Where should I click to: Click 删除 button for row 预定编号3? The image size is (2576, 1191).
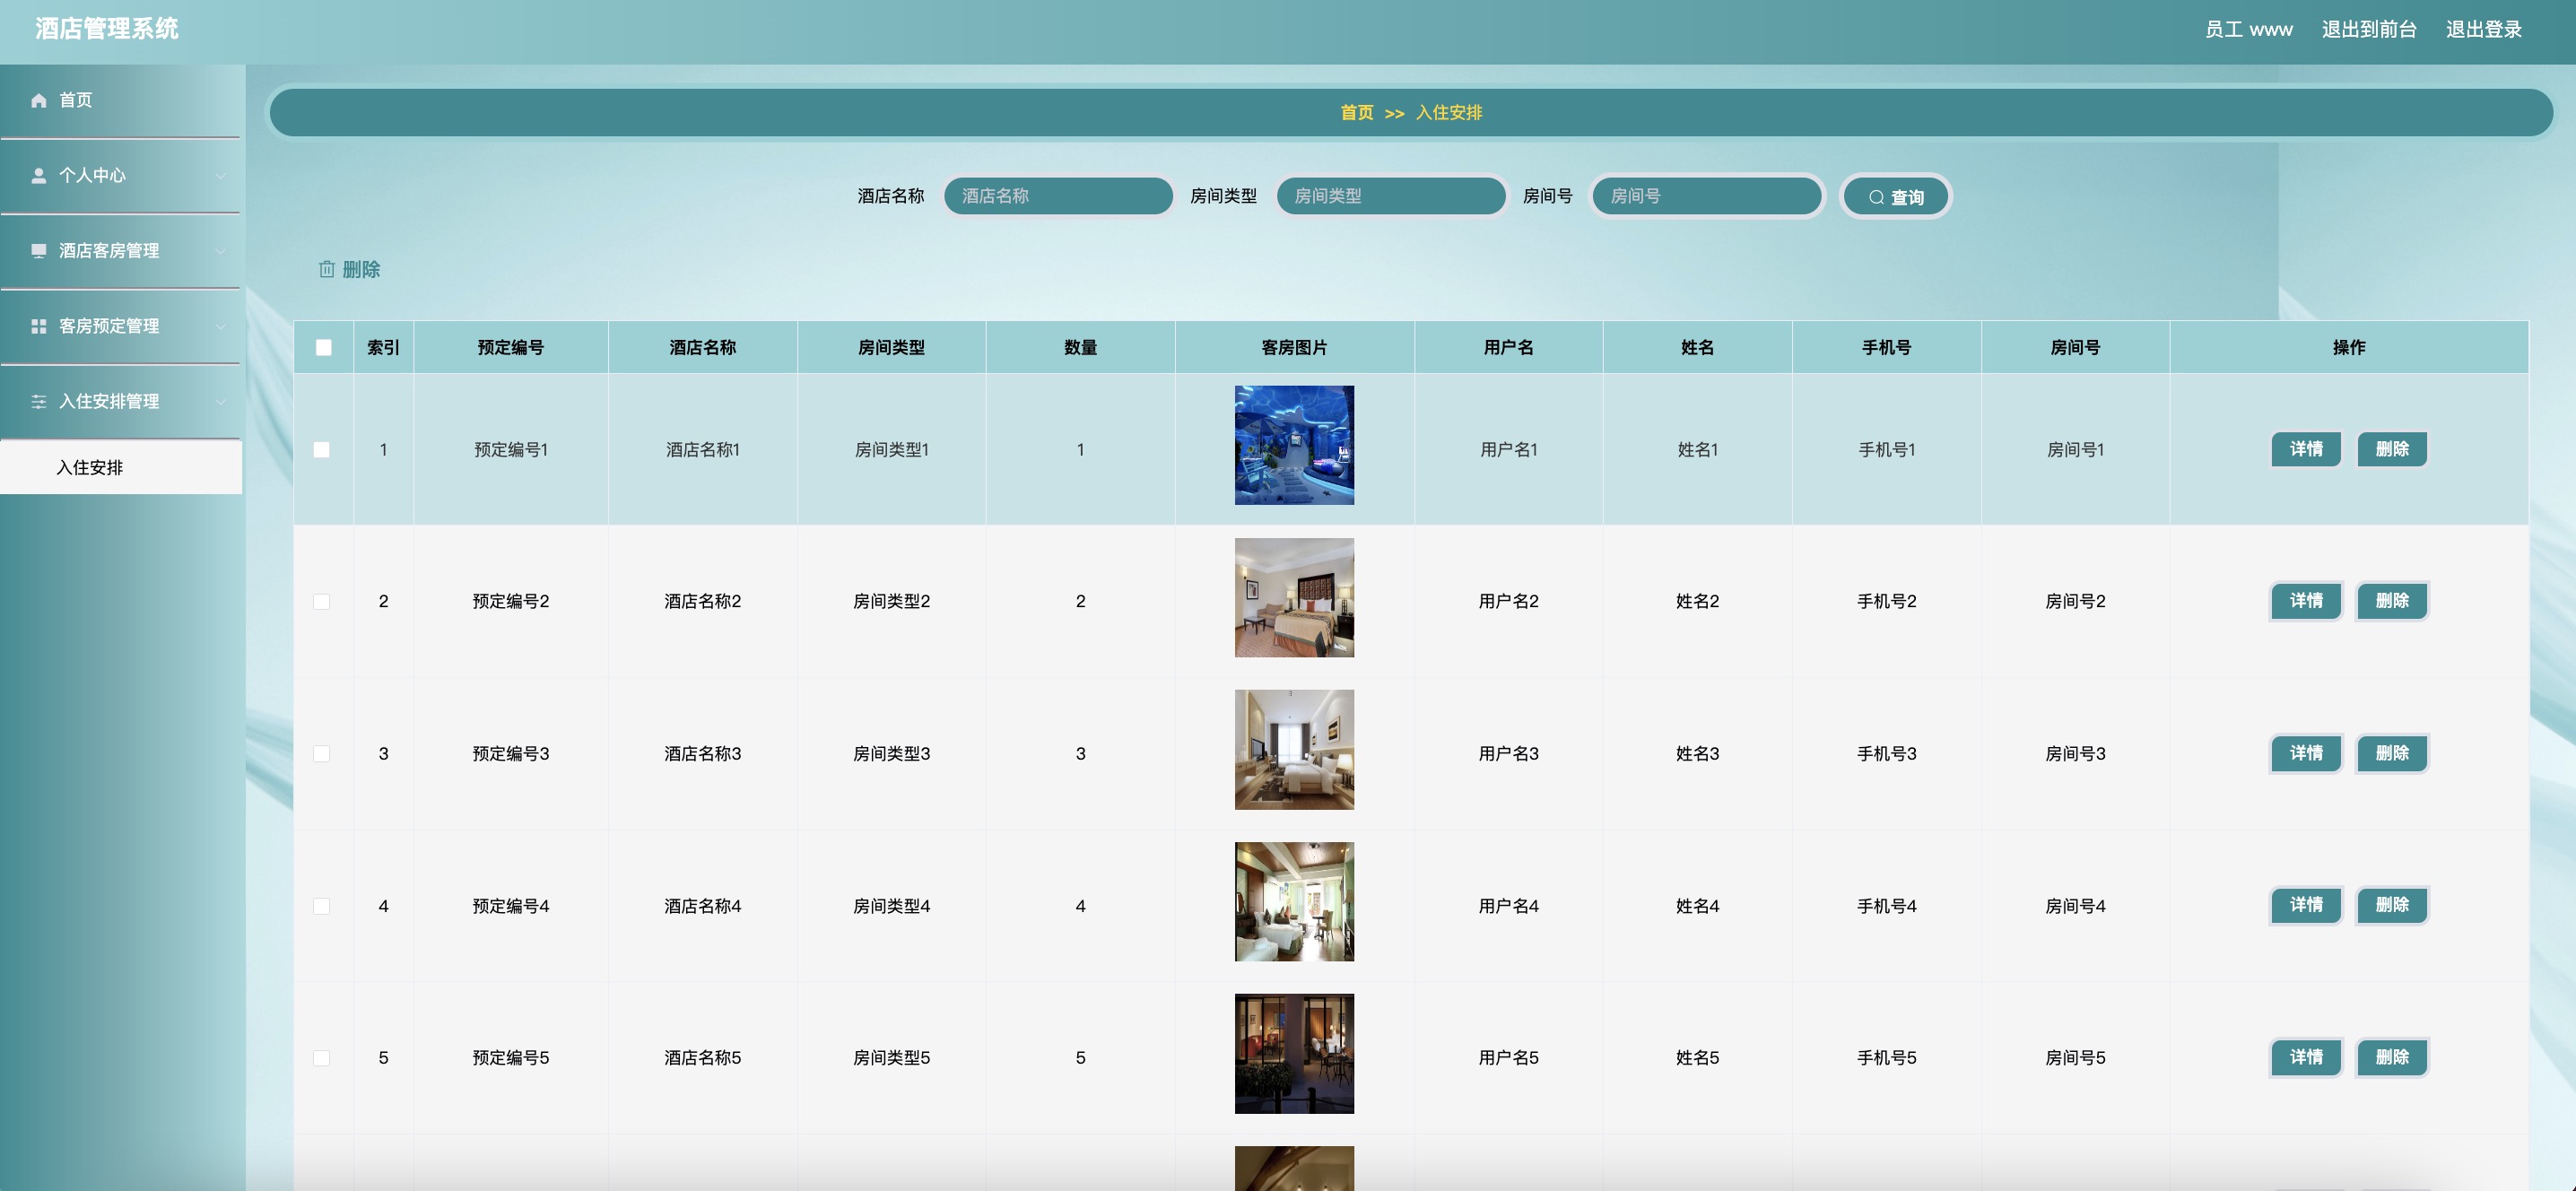2392,753
